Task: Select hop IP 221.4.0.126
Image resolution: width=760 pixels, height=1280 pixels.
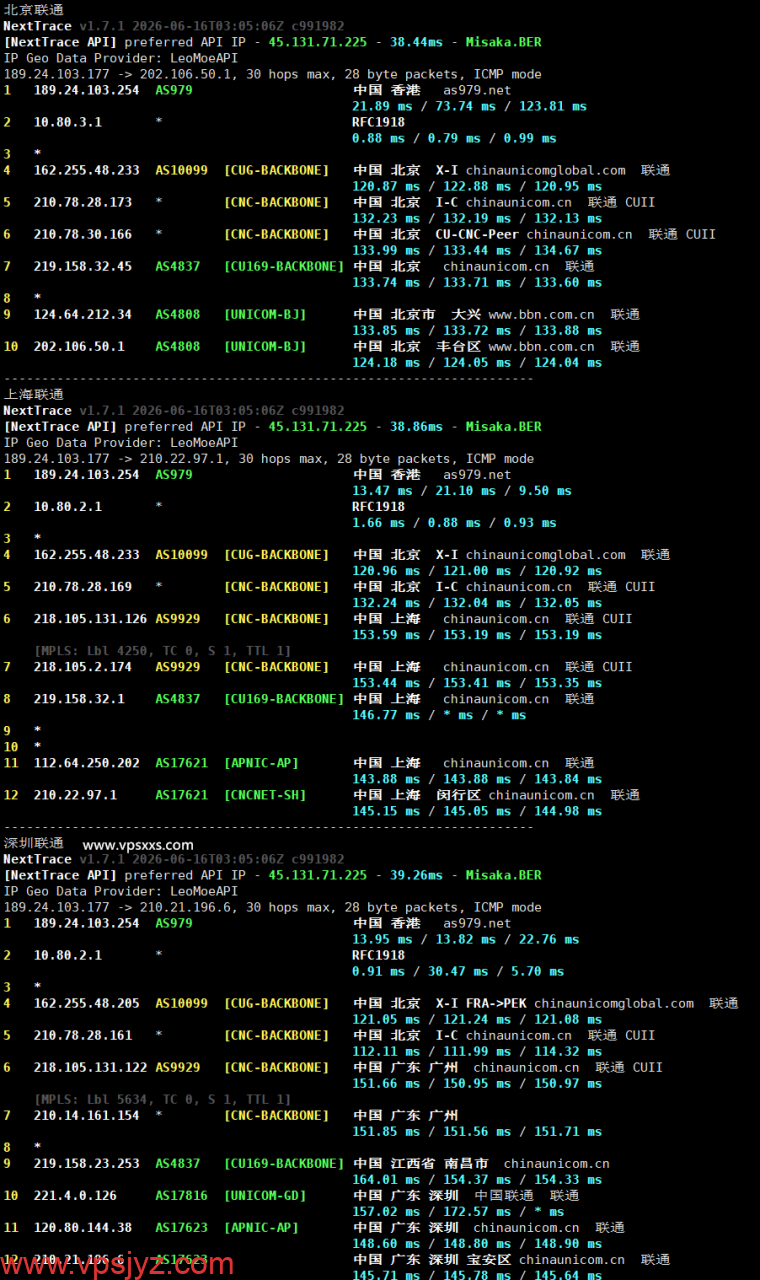Action: click(x=75, y=1195)
